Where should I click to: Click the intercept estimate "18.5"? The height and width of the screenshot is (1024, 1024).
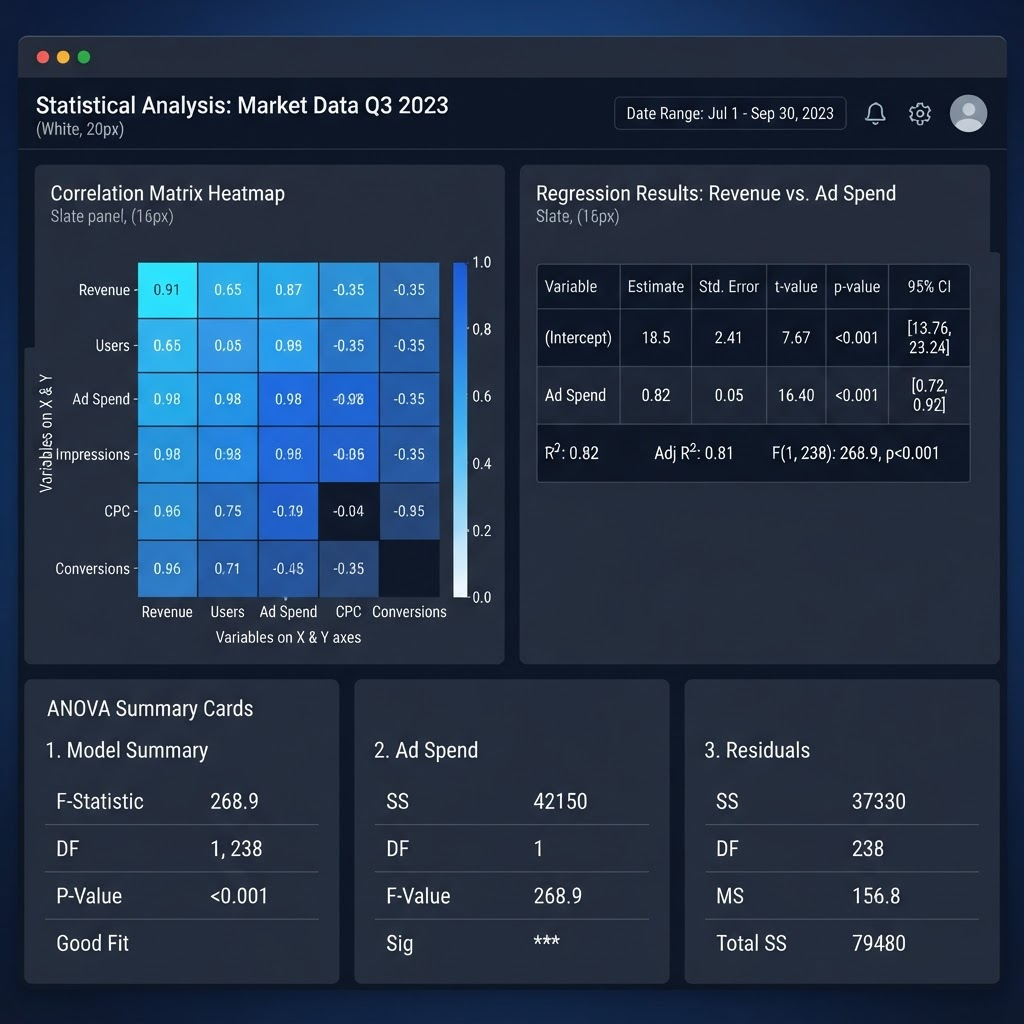656,338
